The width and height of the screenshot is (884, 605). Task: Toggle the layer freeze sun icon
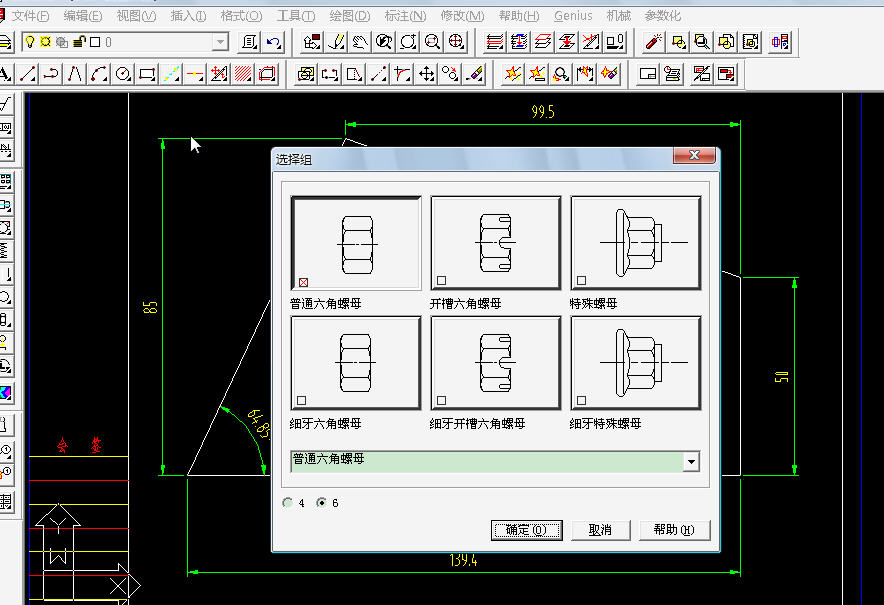[46, 42]
